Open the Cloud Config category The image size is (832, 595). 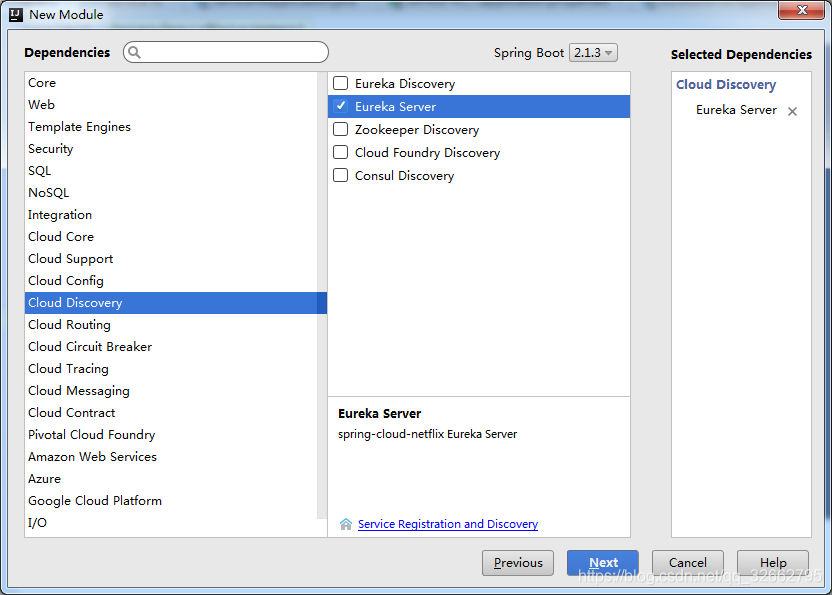pos(171,281)
